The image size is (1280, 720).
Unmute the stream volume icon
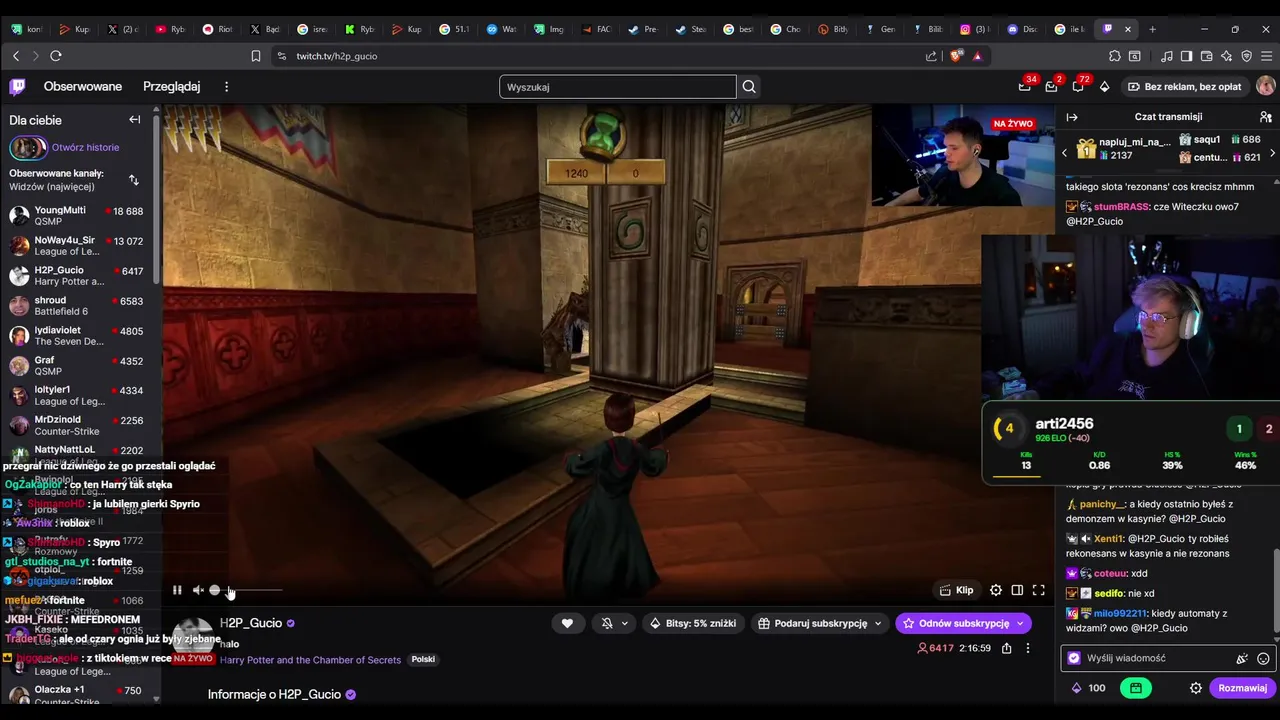point(198,590)
